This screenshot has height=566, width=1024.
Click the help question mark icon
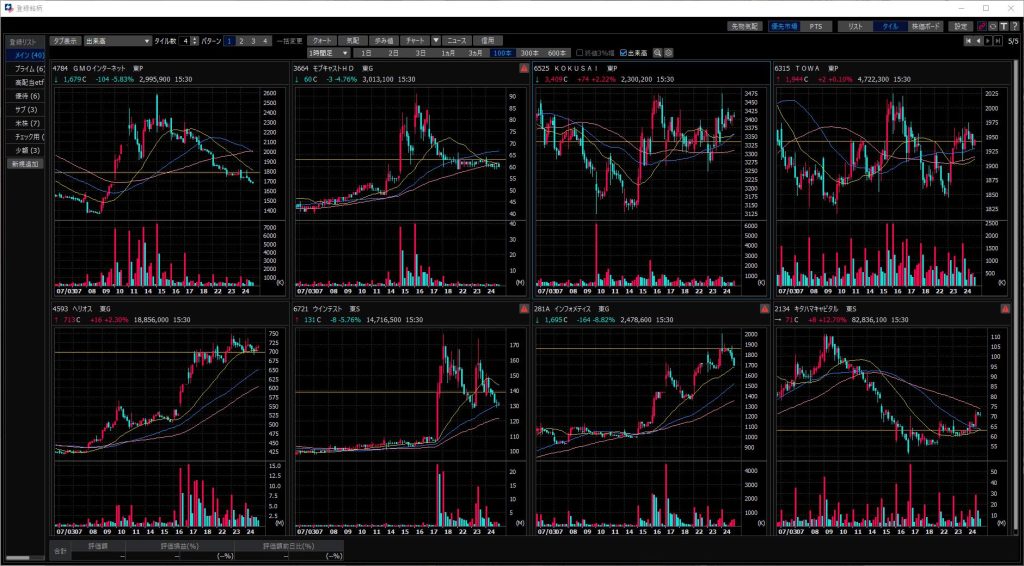click(1015, 26)
